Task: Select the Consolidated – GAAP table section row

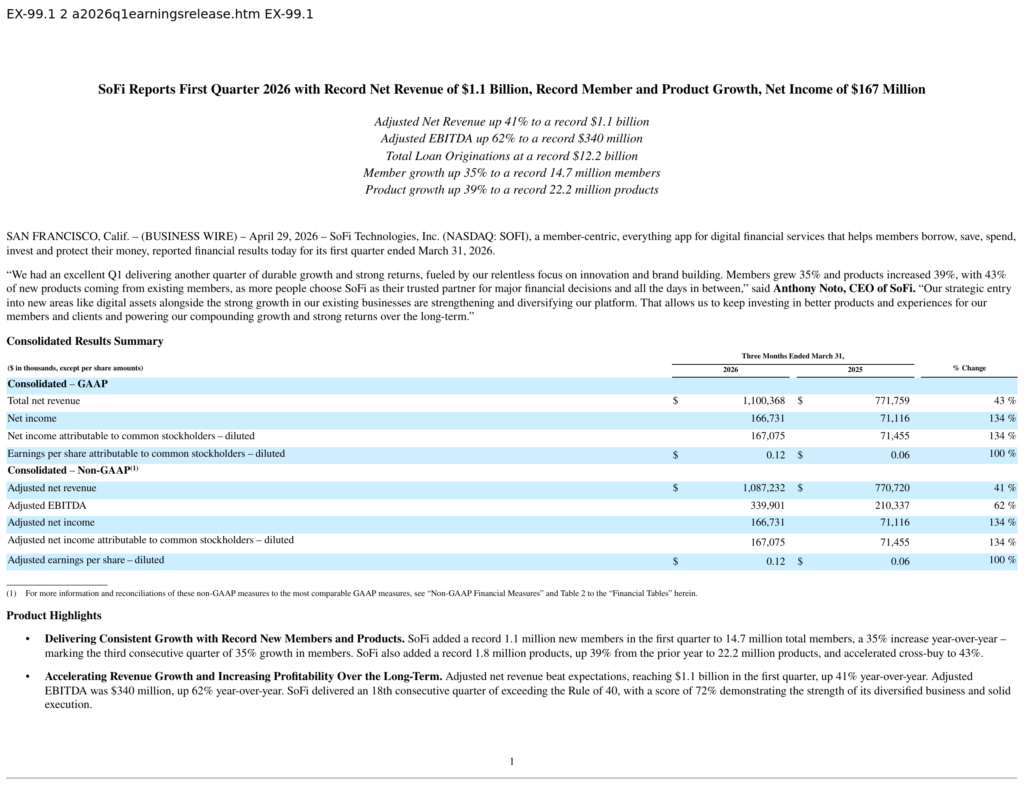Action: coord(511,384)
